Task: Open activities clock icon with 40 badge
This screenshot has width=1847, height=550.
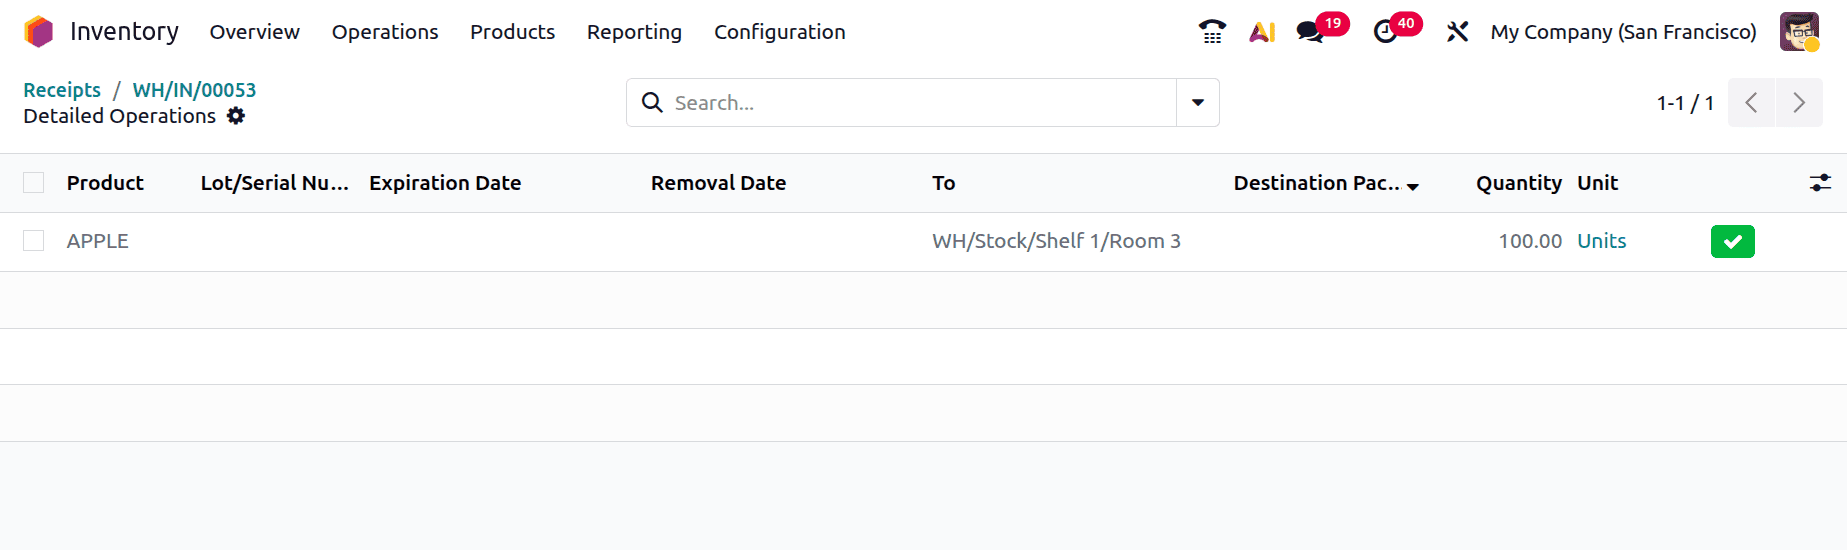Action: pos(1386,32)
